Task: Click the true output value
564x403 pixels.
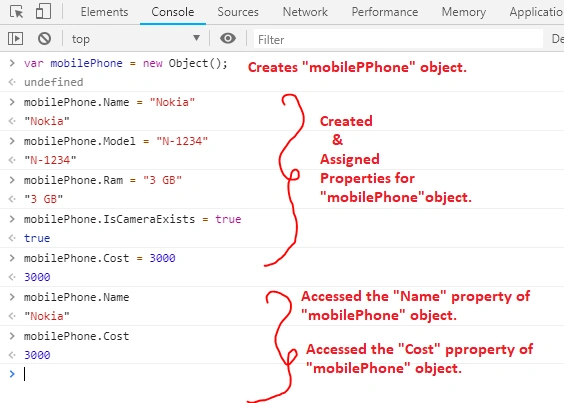Action: 37,238
